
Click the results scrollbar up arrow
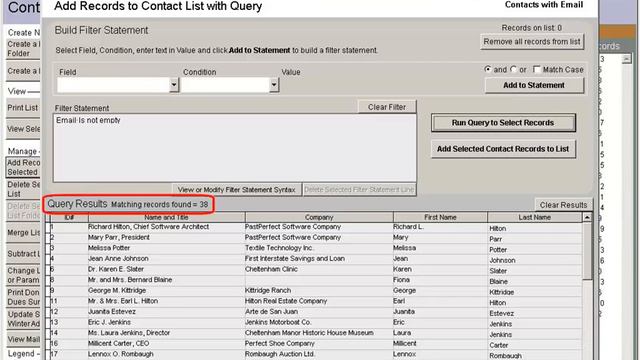pyautogui.click(x=587, y=217)
